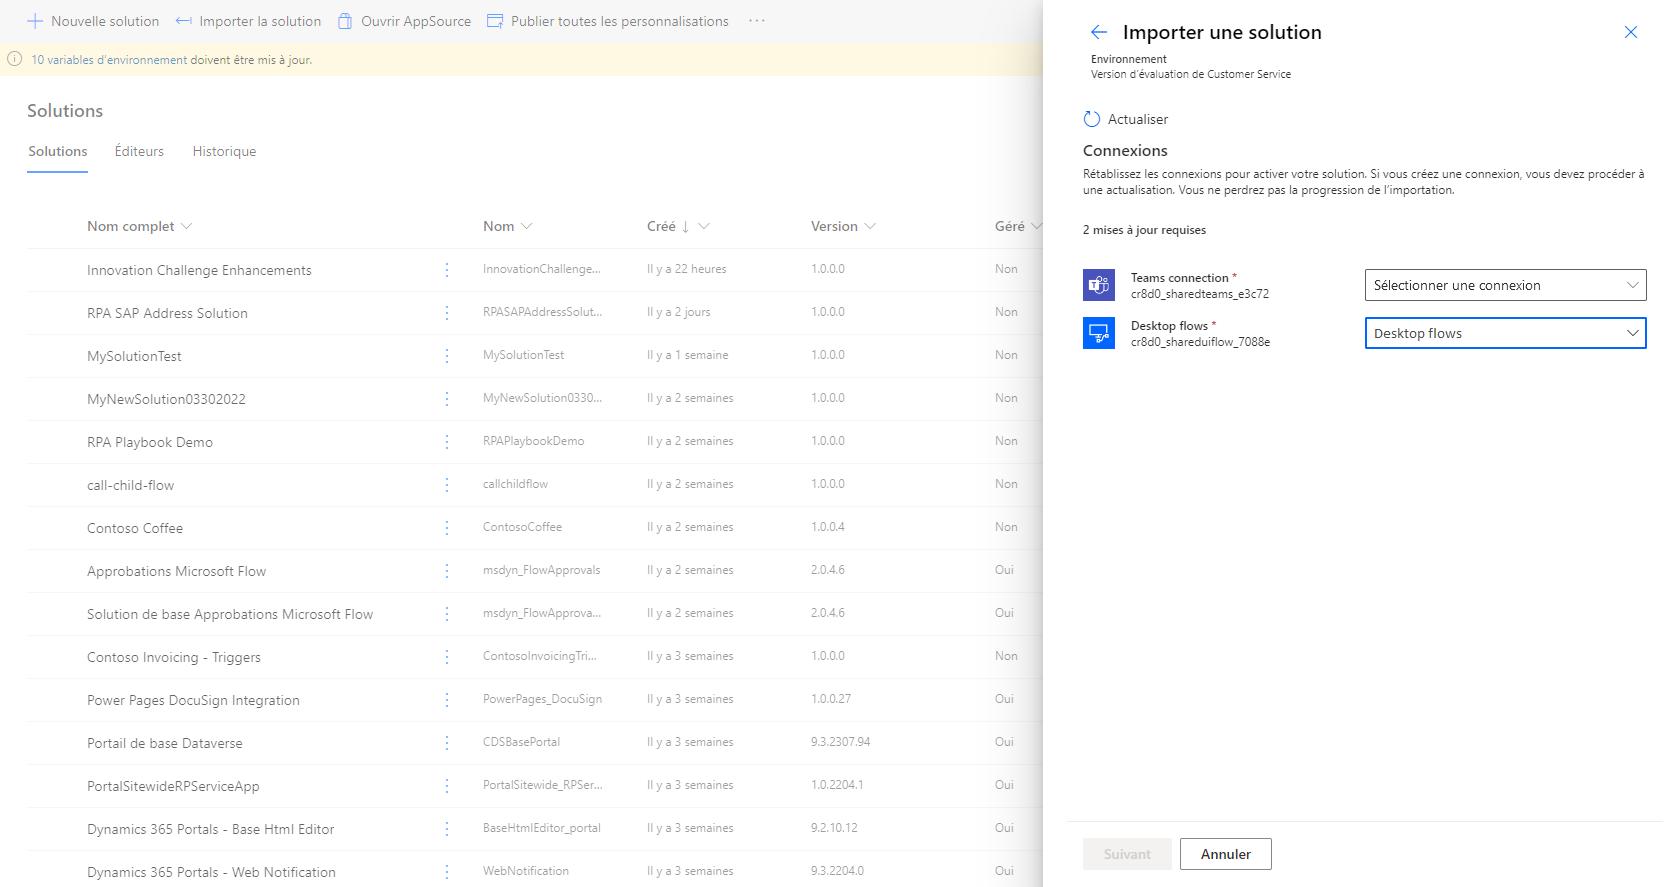Open more options for Innovation Challenge Enhancements
The width and height of the screenshot is (1674, 887).
(x=447, y=270)
